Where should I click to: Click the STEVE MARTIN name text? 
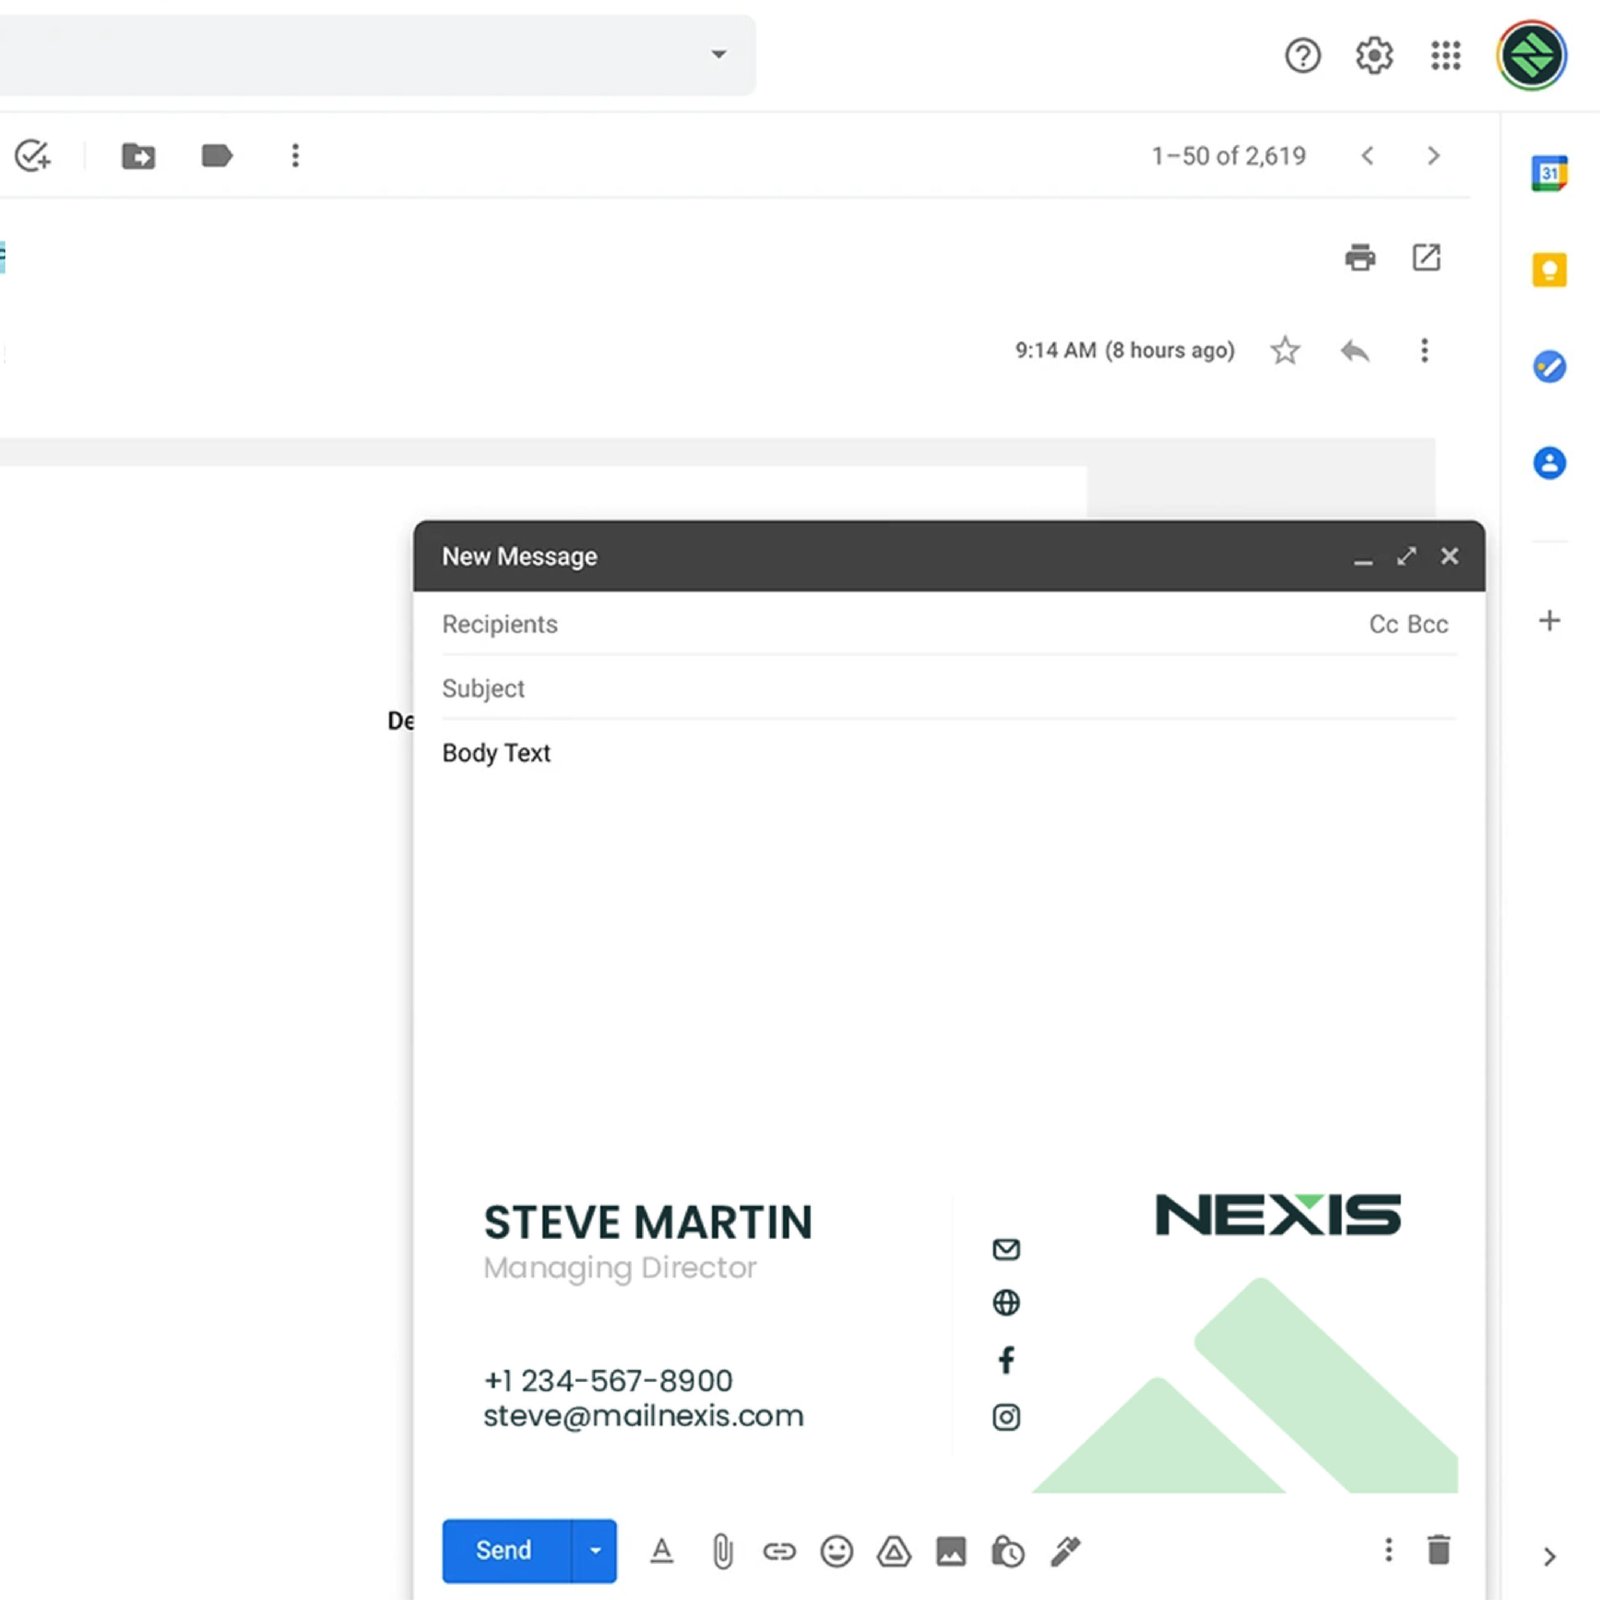tap(648, 1222)
